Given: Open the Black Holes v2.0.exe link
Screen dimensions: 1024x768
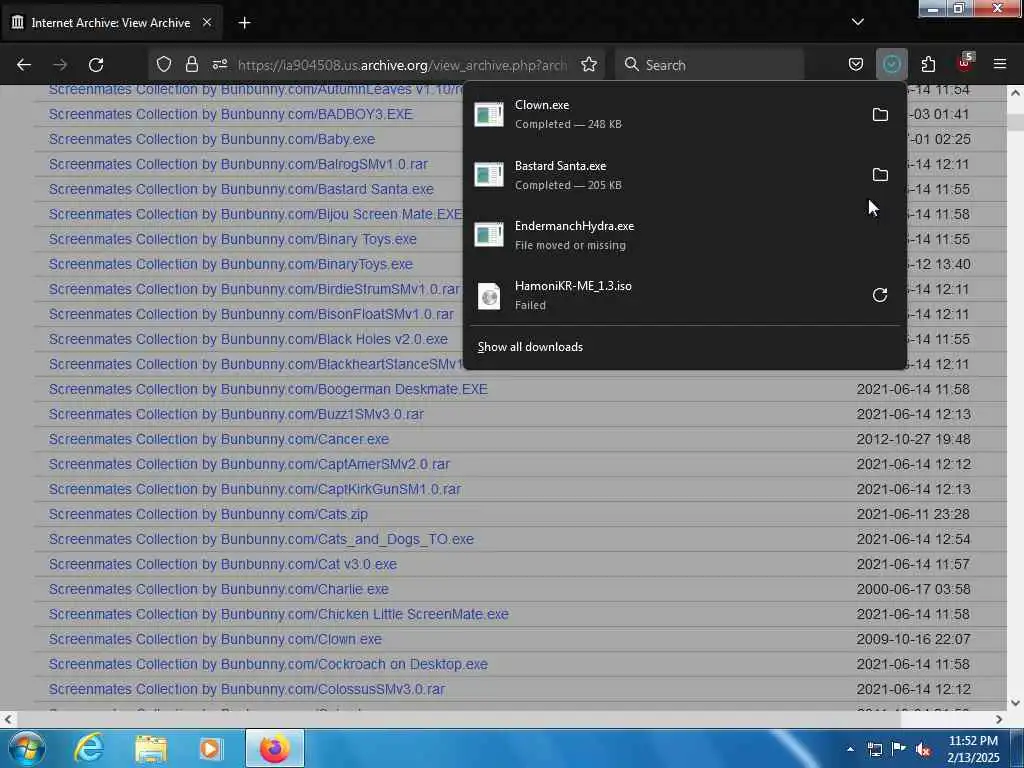Looking at the screenshot, I should 248,339.
